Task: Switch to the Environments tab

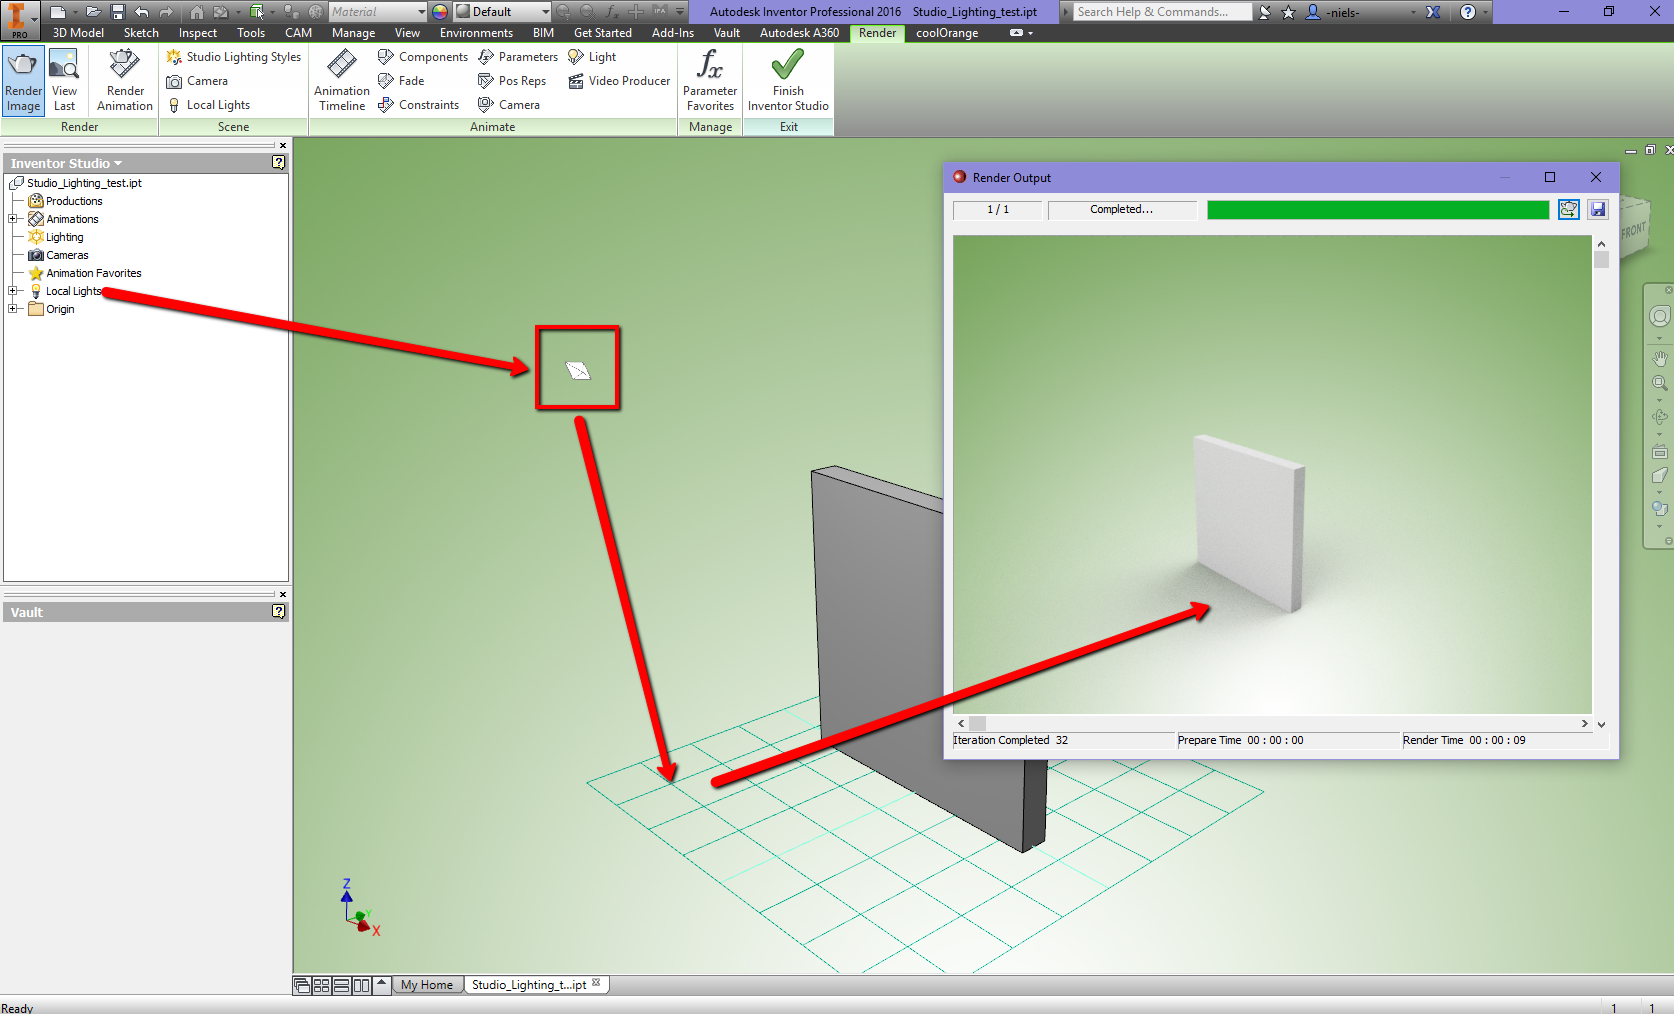Action: [x=476, y=33]
